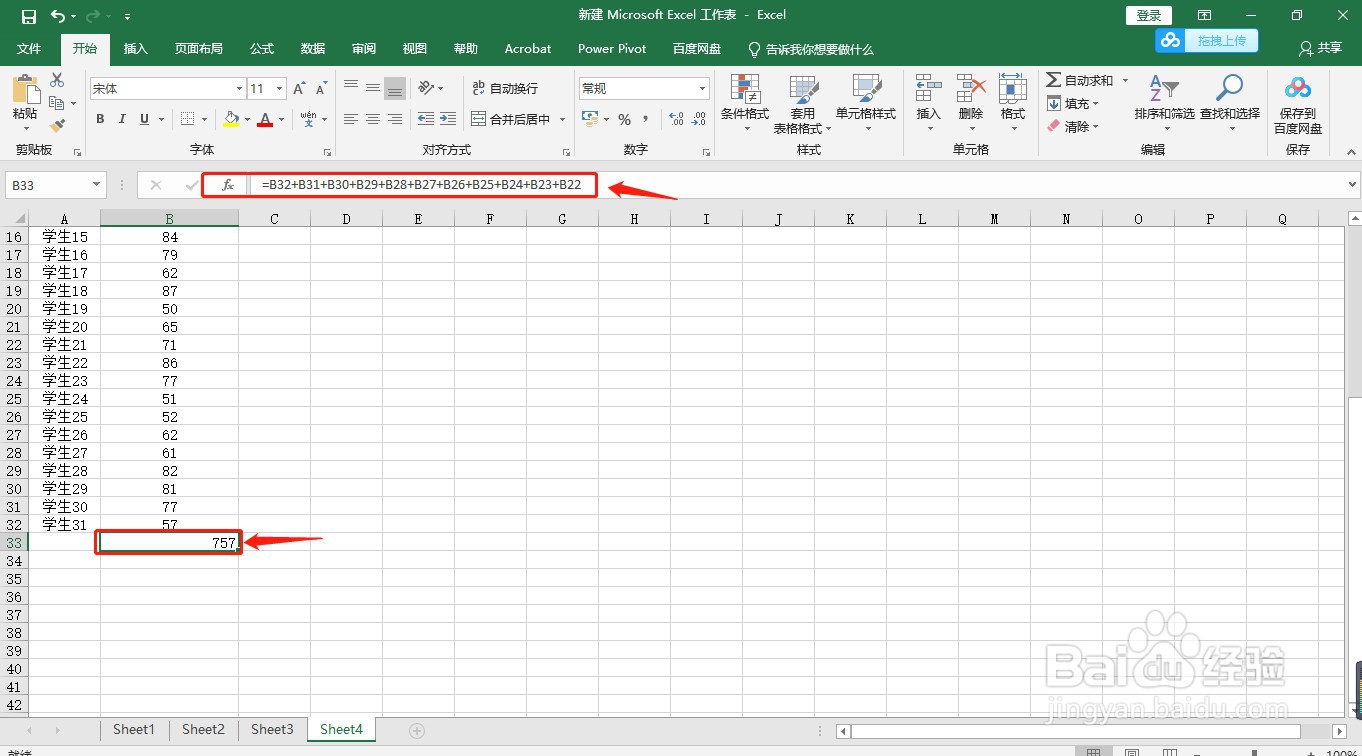The height and width of the screenshot is (756, 1362).
Task: Click the Format Painter brush icon
Action: pyautogui.click(x=57, y=126)
